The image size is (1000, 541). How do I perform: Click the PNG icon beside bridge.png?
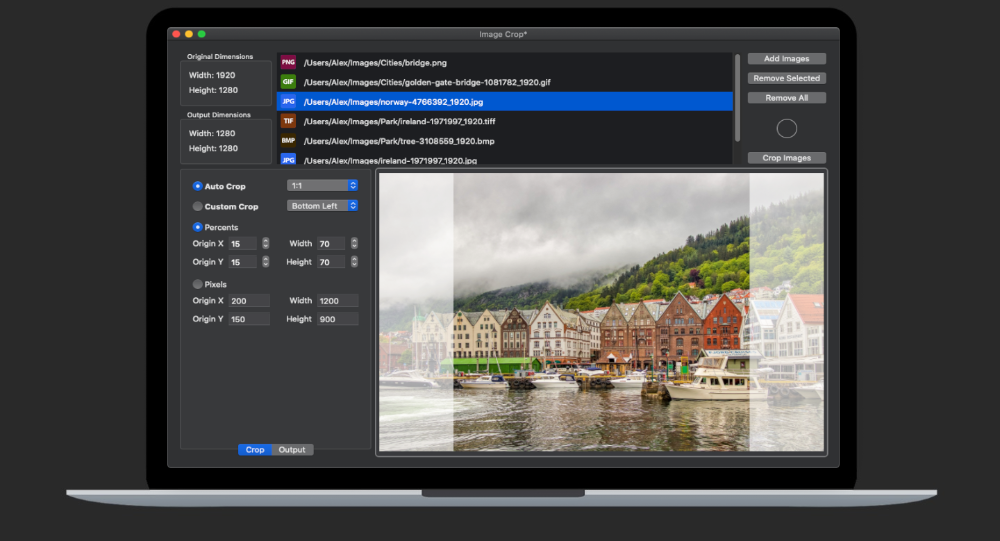288,62
